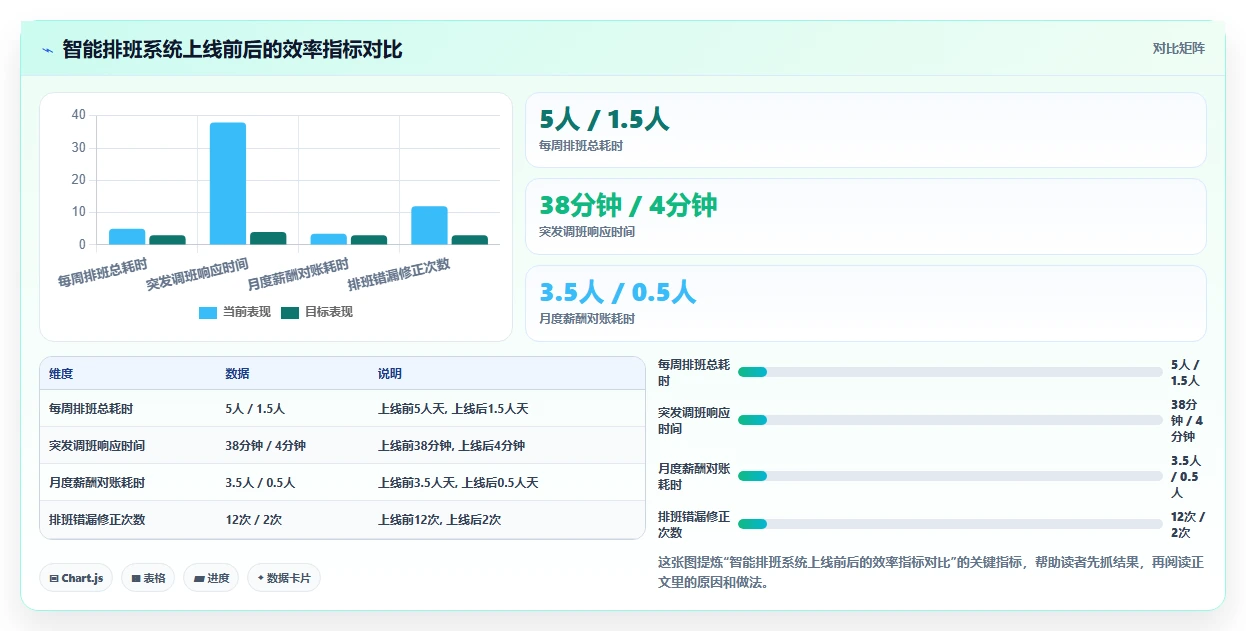Toggle the 当前表现 legend color box
The width and height of the screenshot is (1246, 631).
(208, 312)
